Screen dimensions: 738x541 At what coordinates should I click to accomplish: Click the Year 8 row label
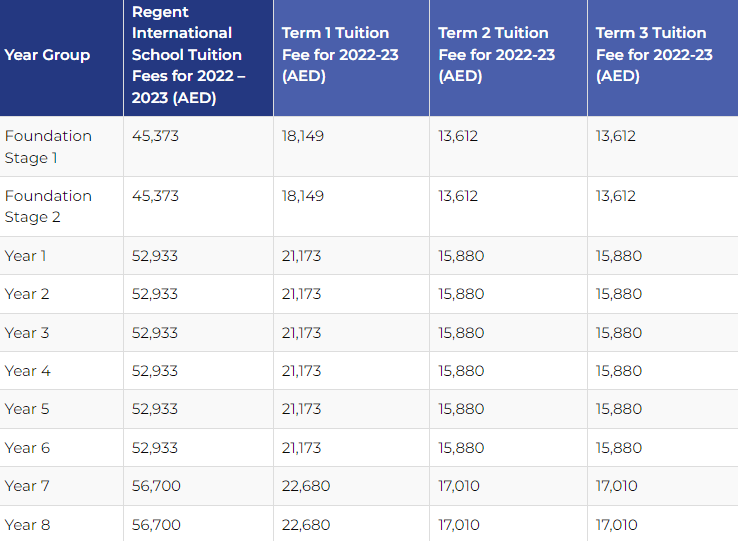click(27, 525)
